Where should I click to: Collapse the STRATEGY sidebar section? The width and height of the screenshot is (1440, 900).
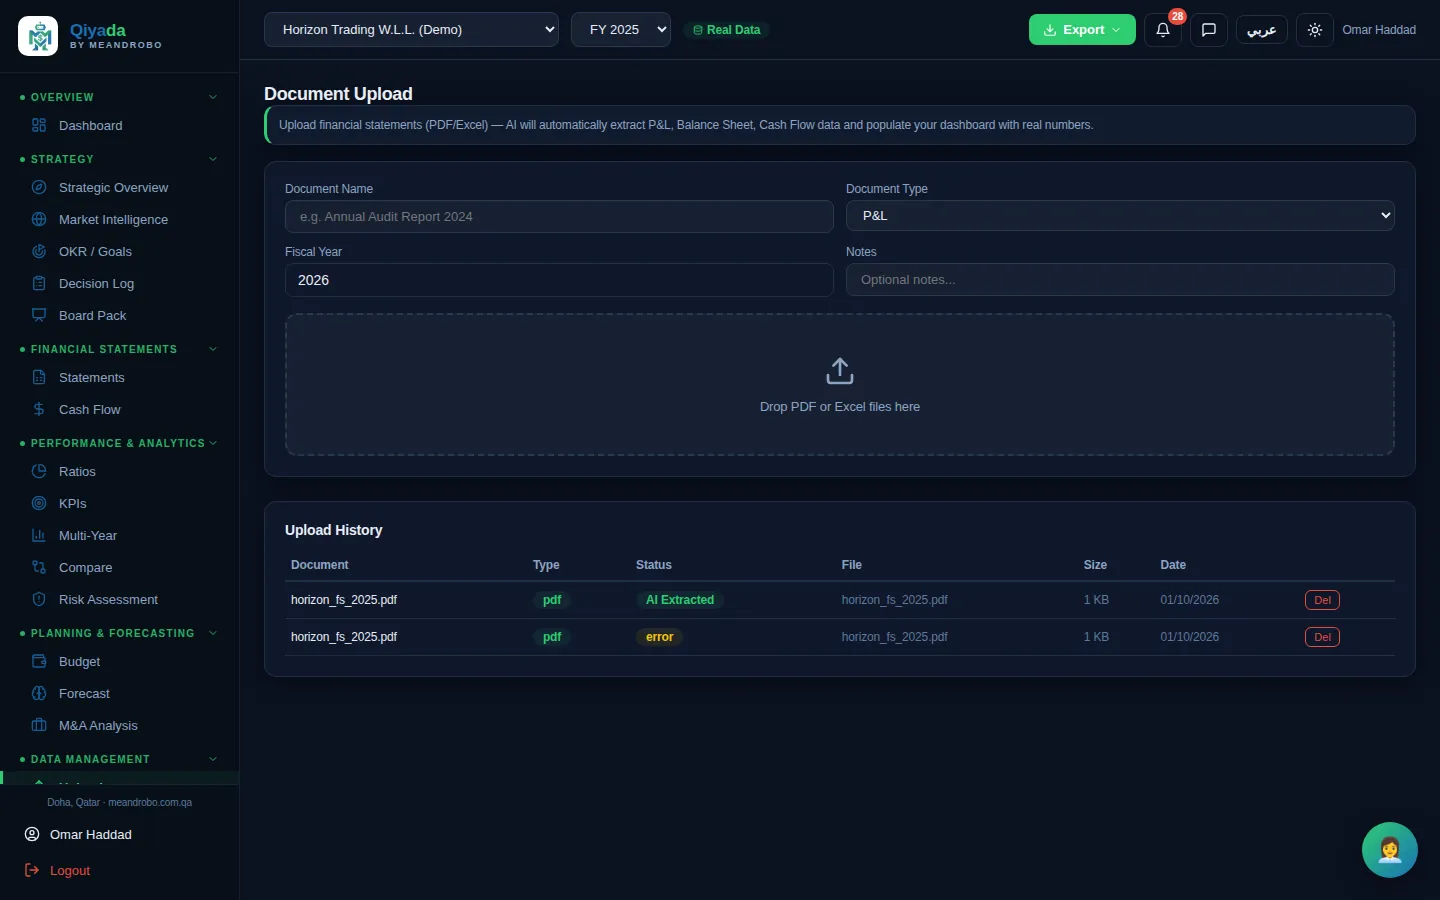[x=119, y=159]
